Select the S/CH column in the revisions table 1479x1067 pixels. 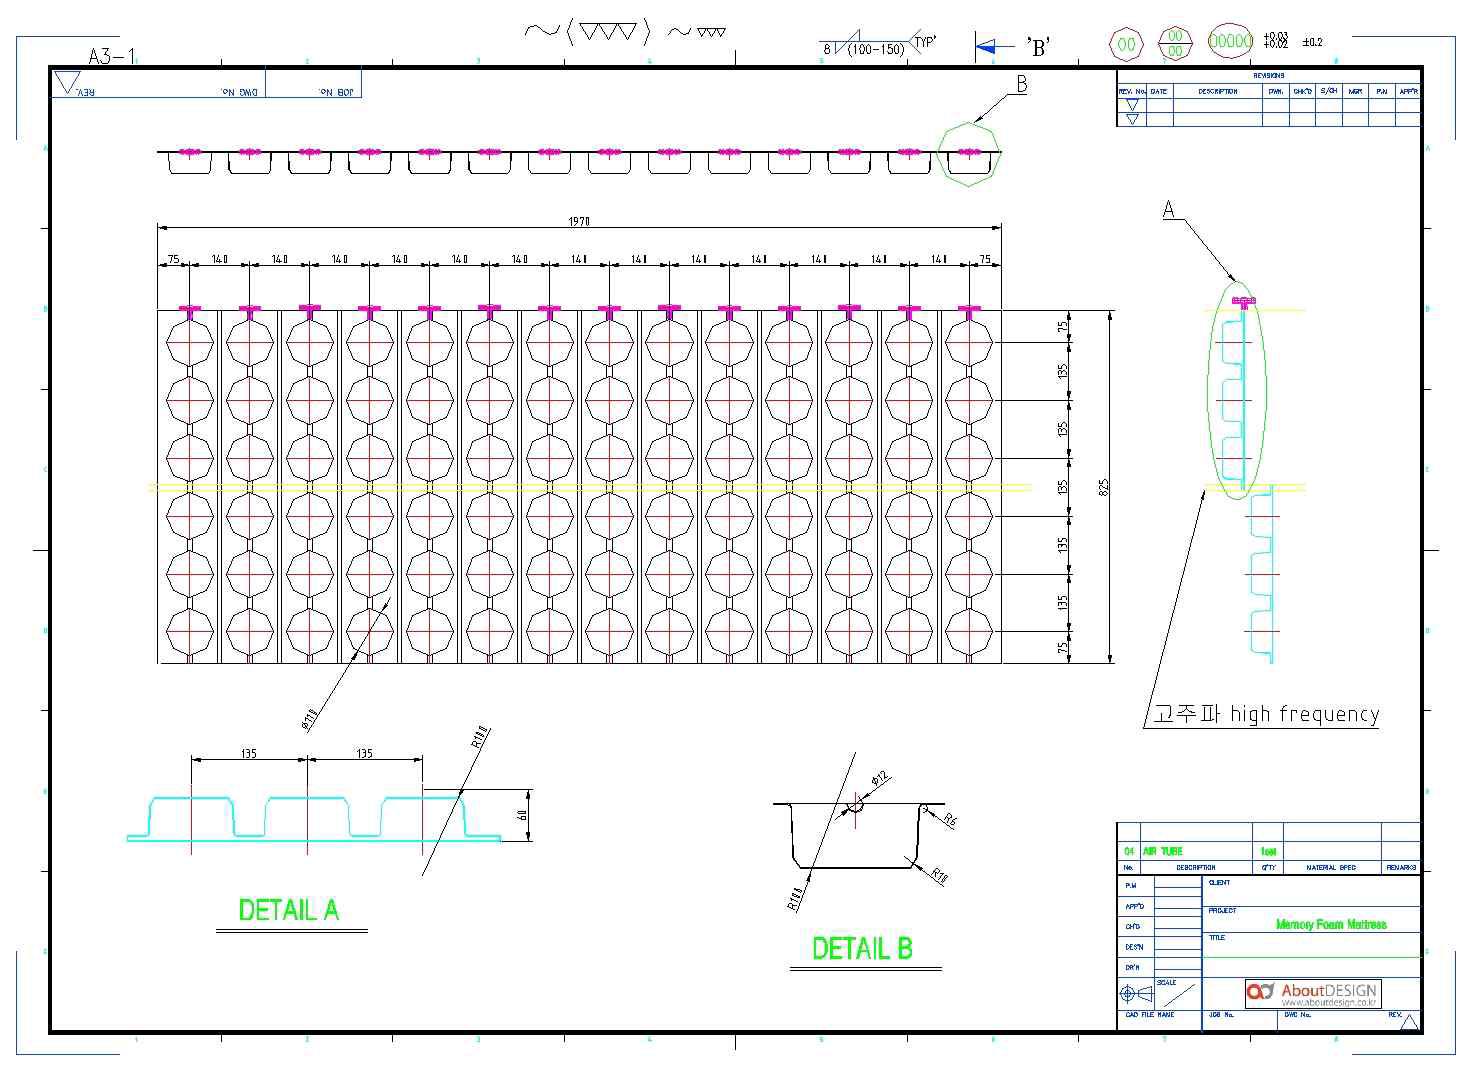tap(1328, 91)
